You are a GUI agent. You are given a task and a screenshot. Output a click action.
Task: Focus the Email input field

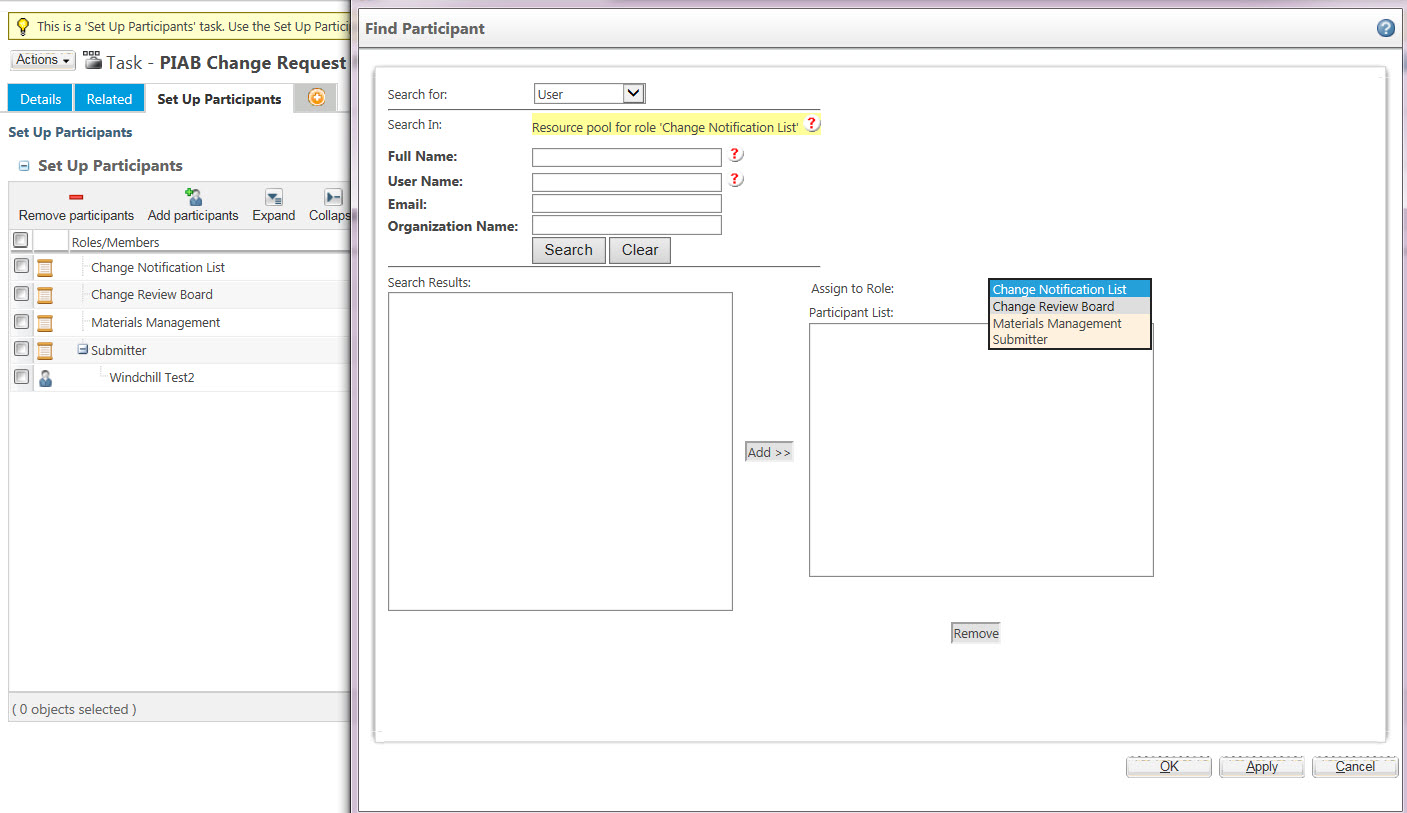point(627,204)
